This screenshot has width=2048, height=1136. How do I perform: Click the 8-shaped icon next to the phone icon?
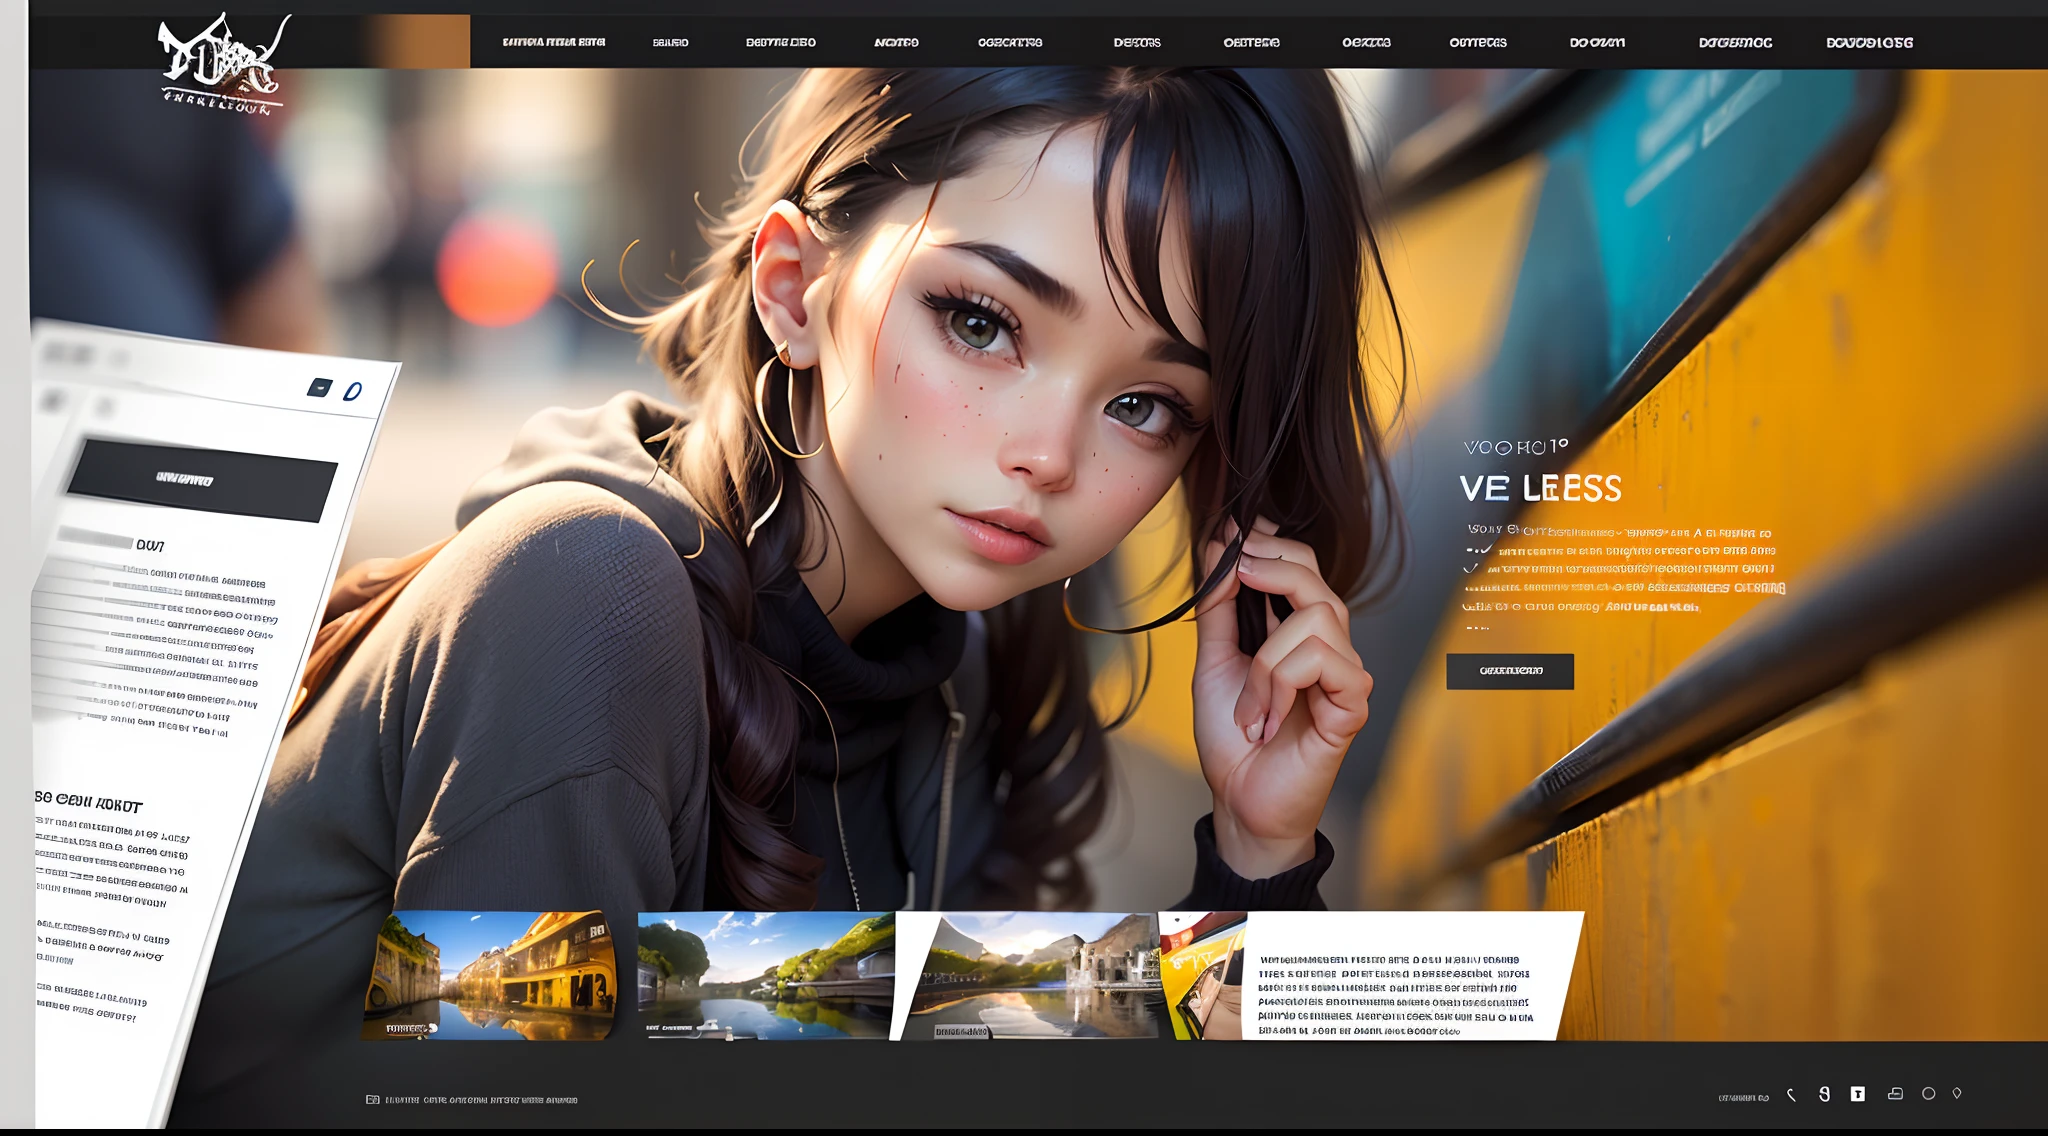click(1824, 1094)
